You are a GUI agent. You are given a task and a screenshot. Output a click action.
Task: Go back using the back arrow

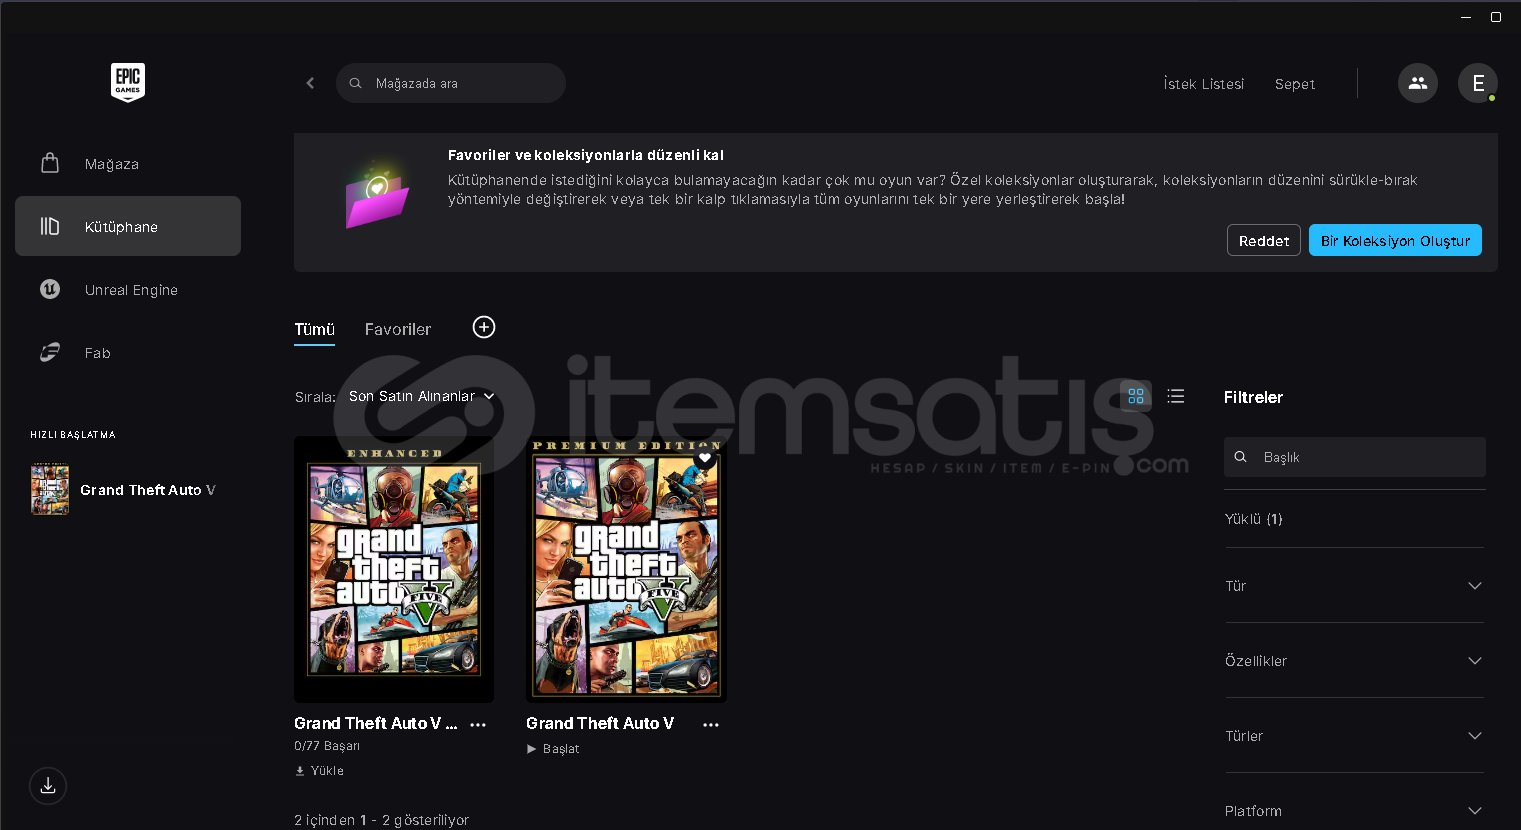[310, 83]
